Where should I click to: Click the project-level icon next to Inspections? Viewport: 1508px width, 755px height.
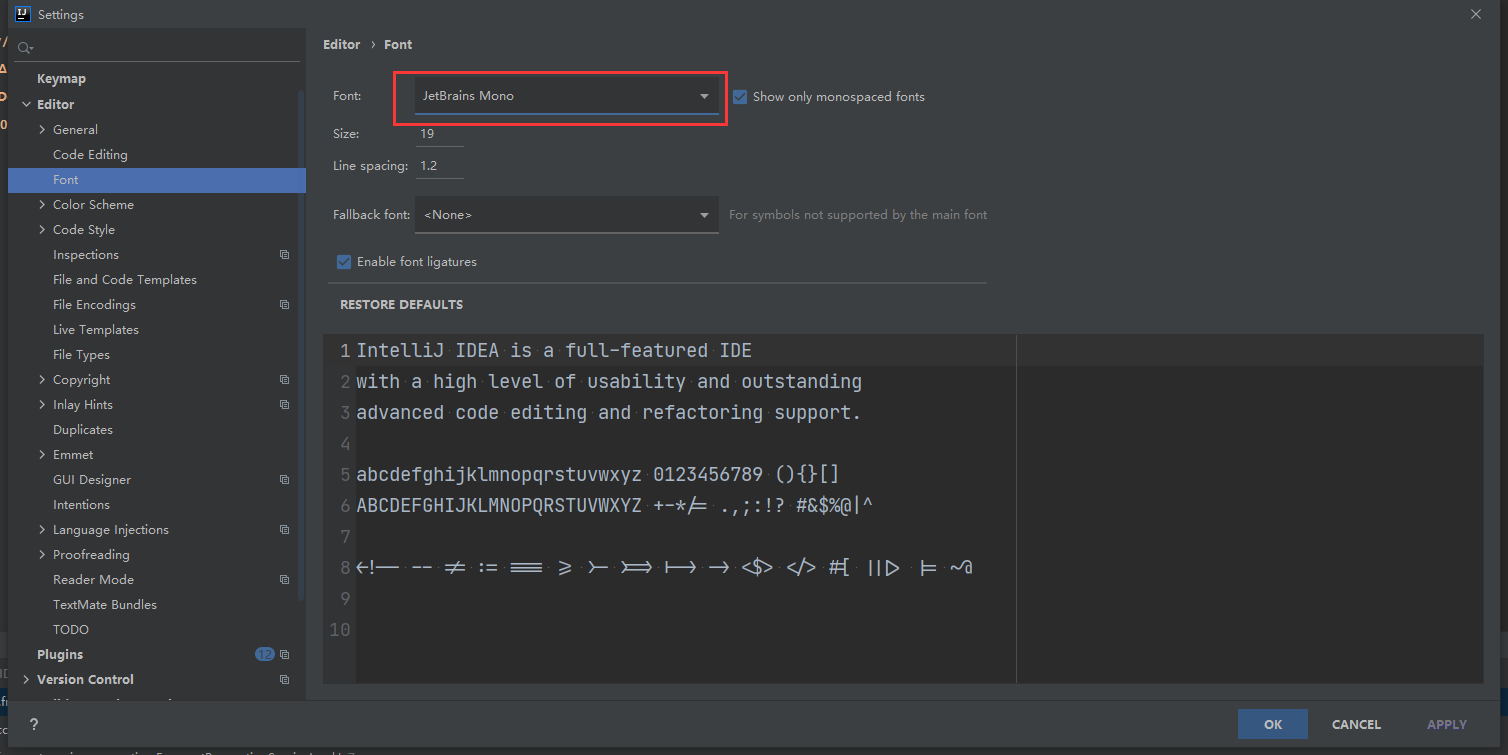(x=285, y=255)
